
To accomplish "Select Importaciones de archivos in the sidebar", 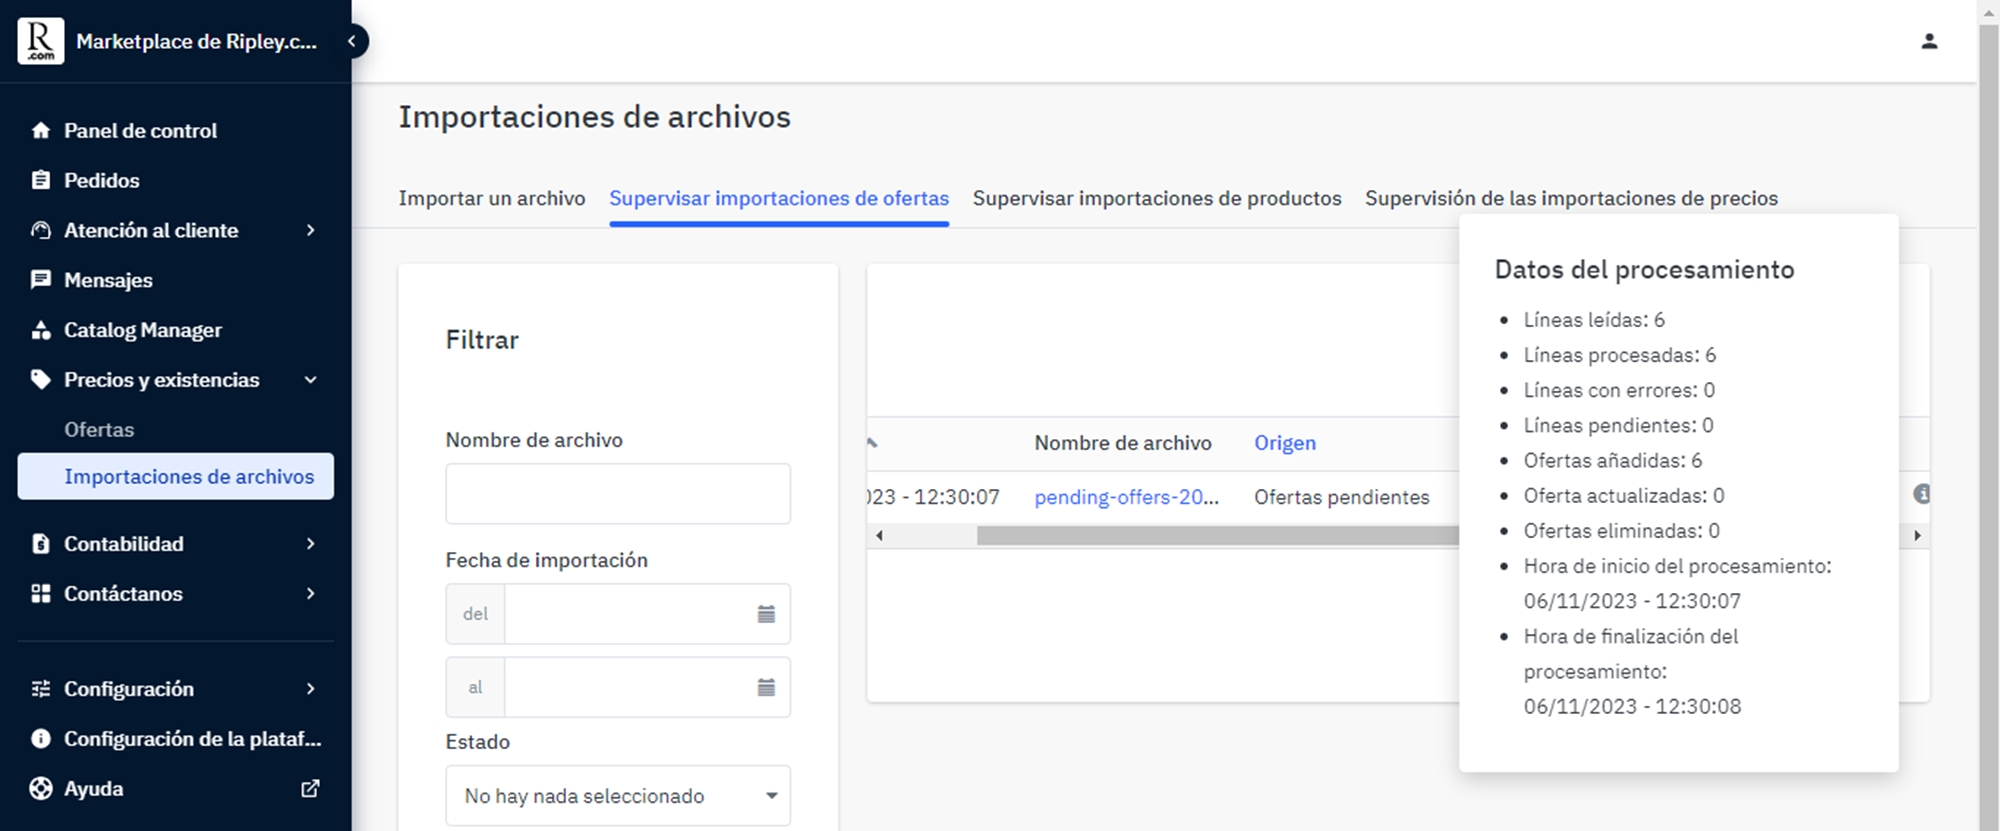I will (176, 476).
